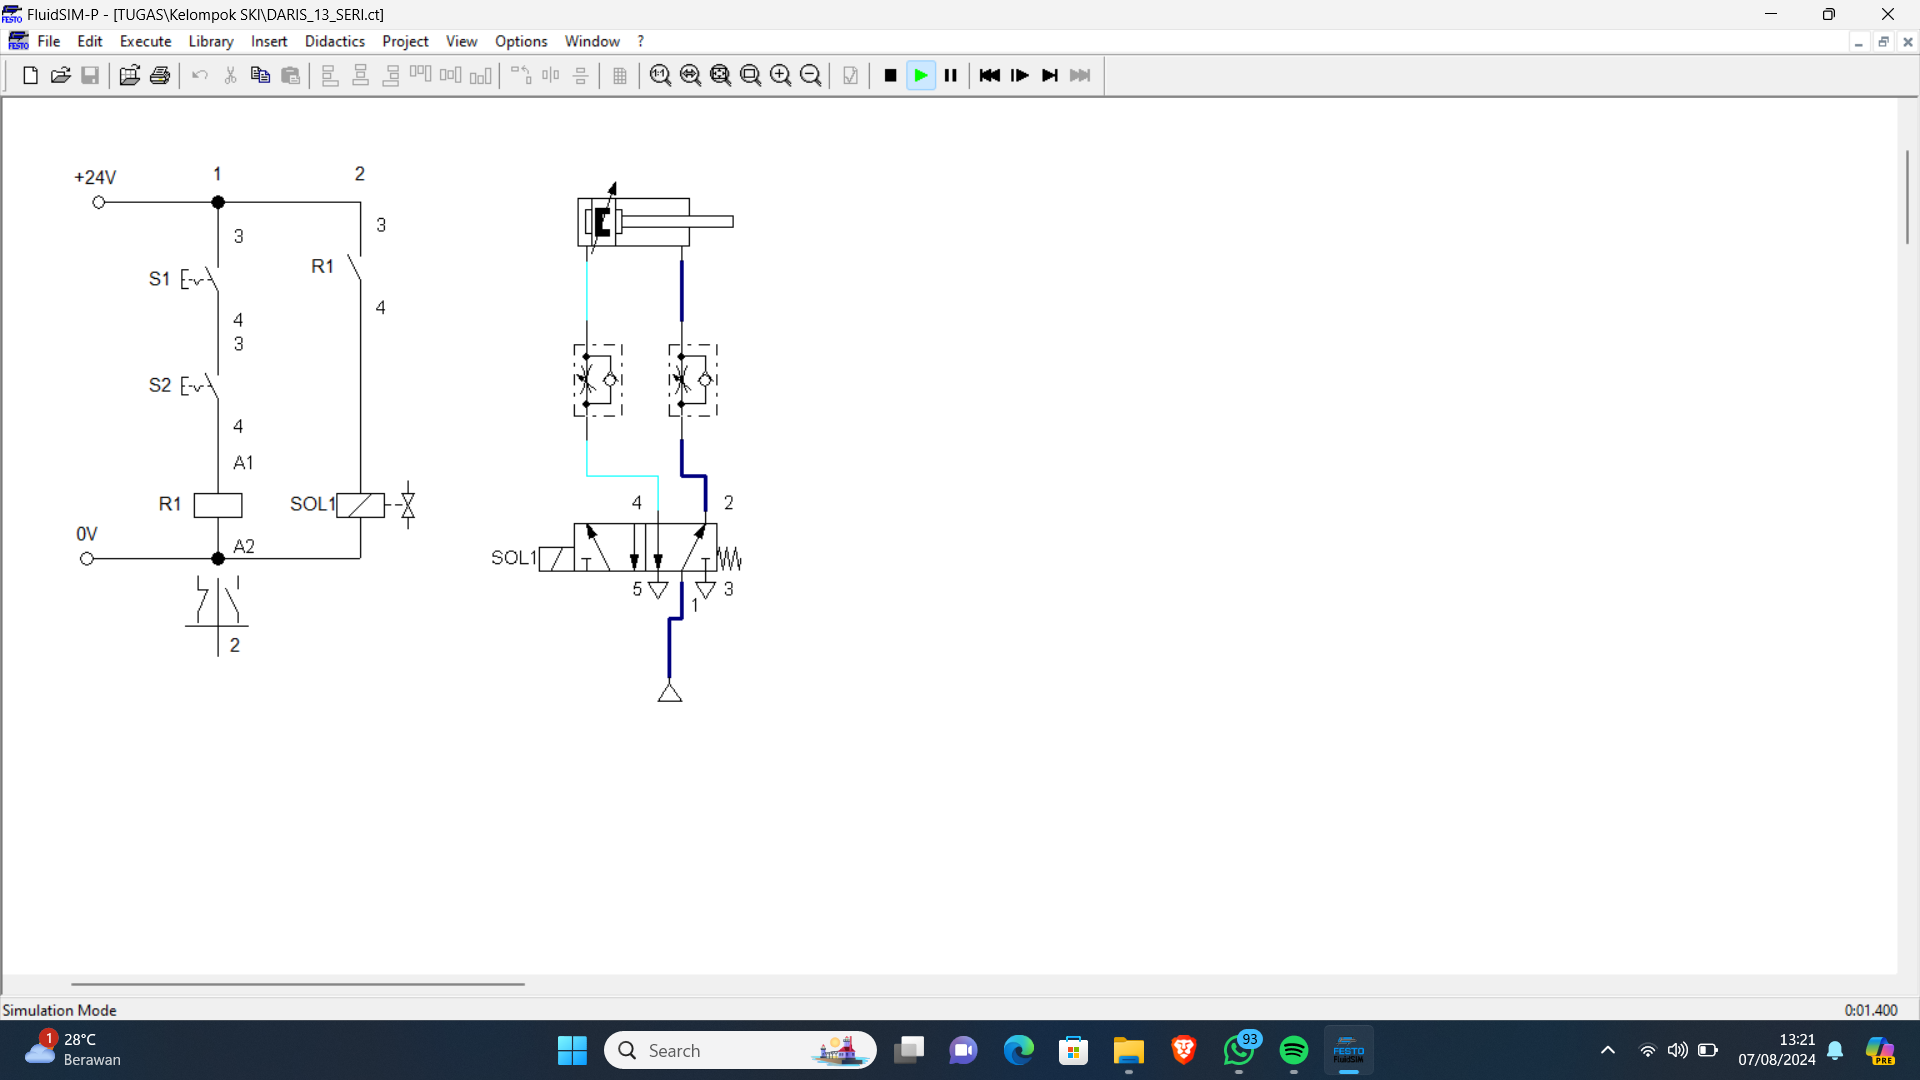Screen dimensions: 1920x1080
Task: Reset simulation to the beginning
Action: coord(990,76)
